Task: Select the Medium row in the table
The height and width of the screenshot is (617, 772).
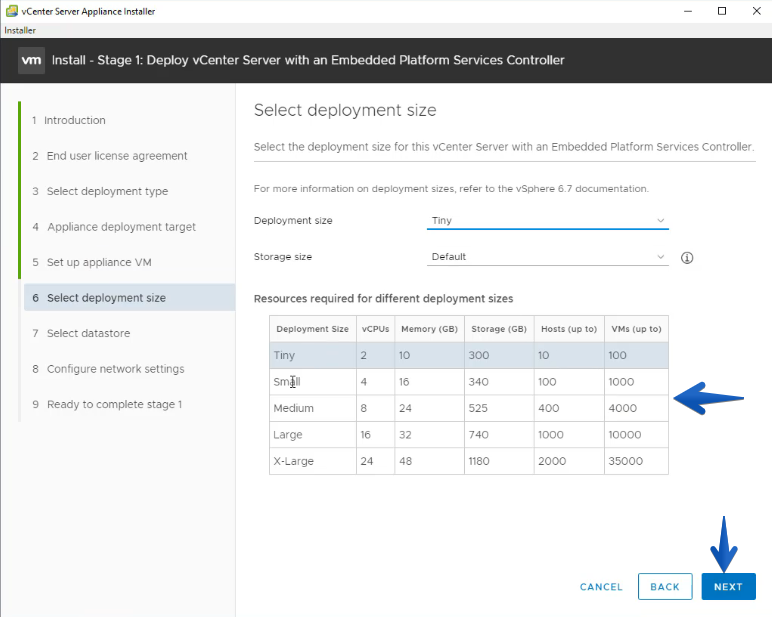Action: point(469,408)
